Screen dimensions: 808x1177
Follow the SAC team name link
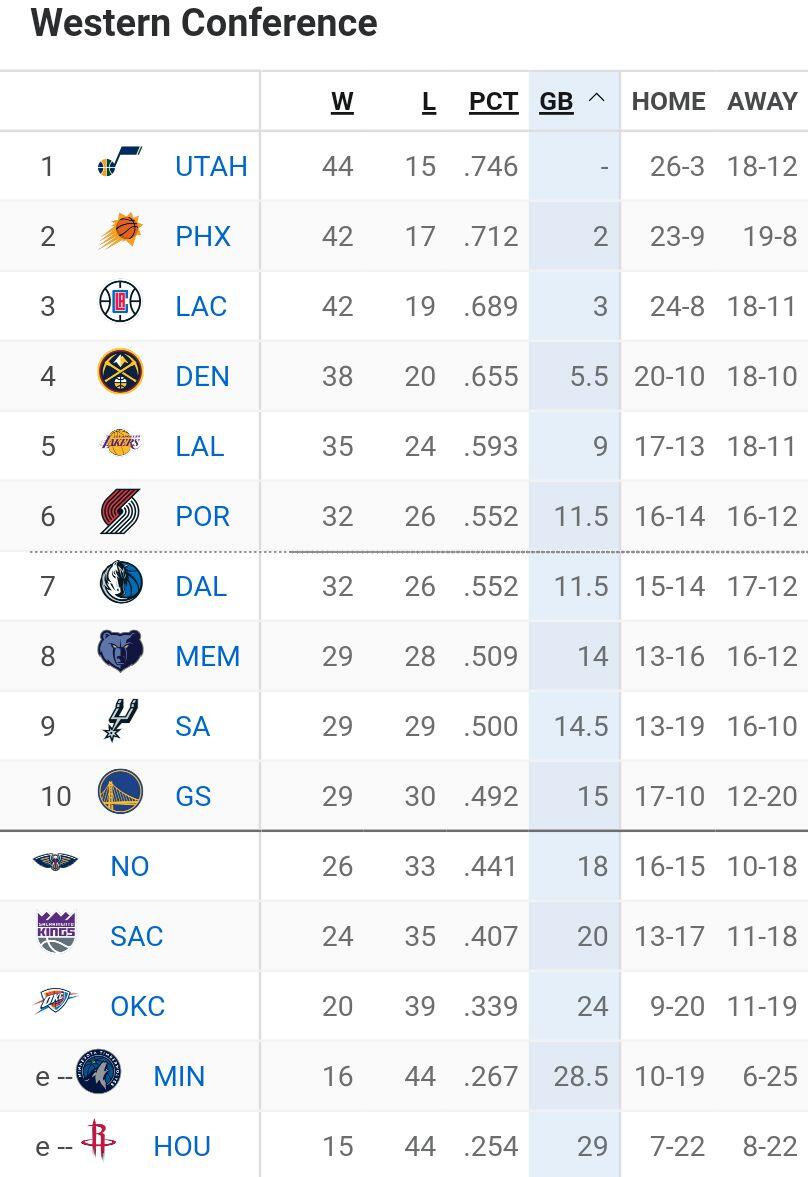136,936
